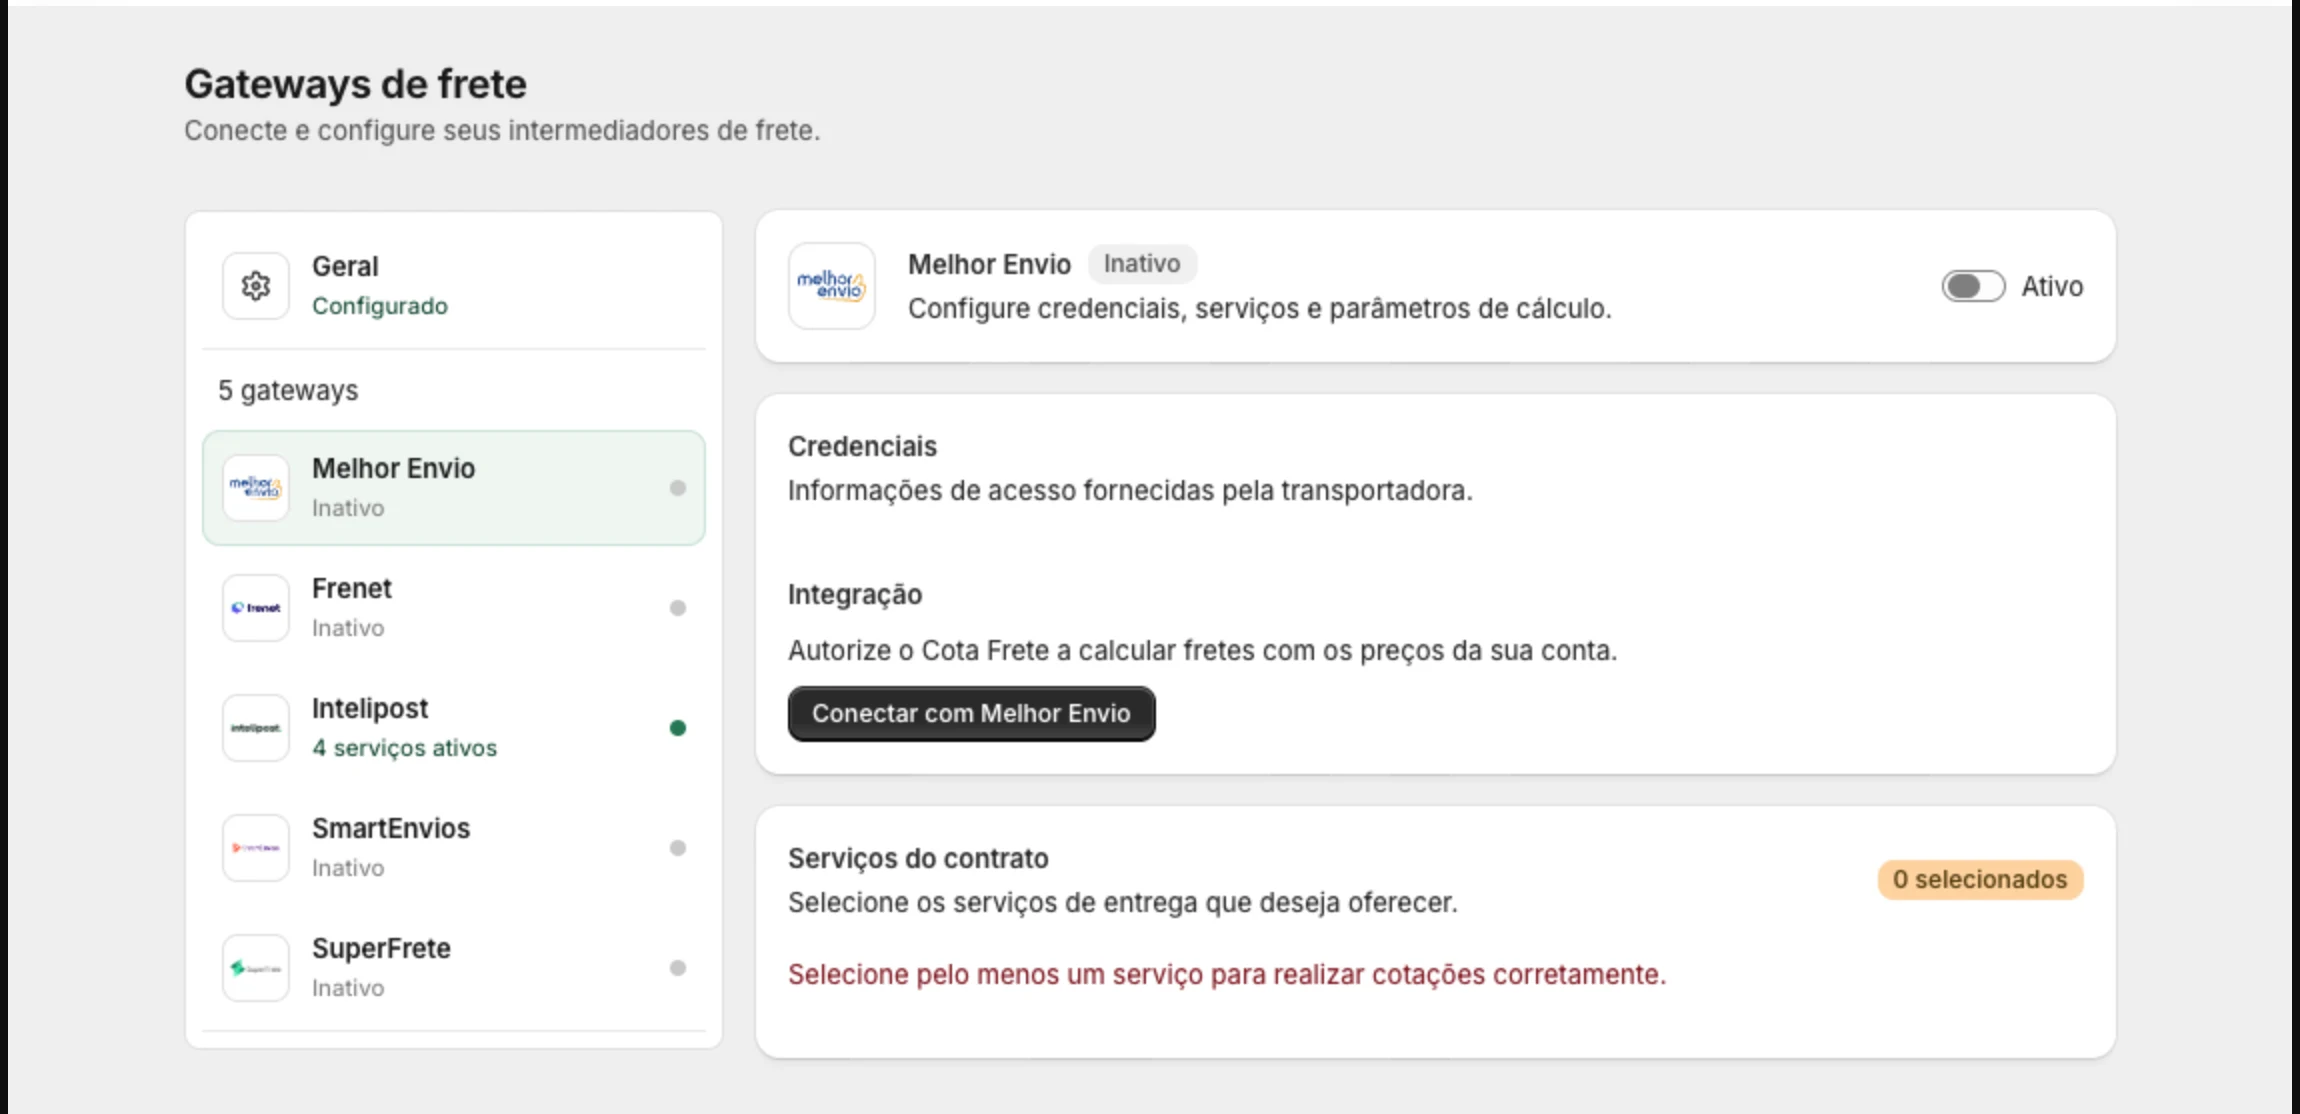Screen dimensions: 2300x1114
Task: Click the SuperFrete logo icon
Action: pyautogui.click(x=256, y=968)
